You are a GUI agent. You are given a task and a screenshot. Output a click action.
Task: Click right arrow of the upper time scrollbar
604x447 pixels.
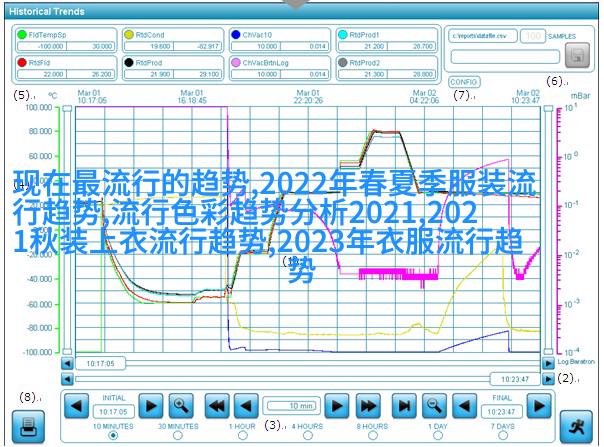pyautogui.click(x=548, y=363)
